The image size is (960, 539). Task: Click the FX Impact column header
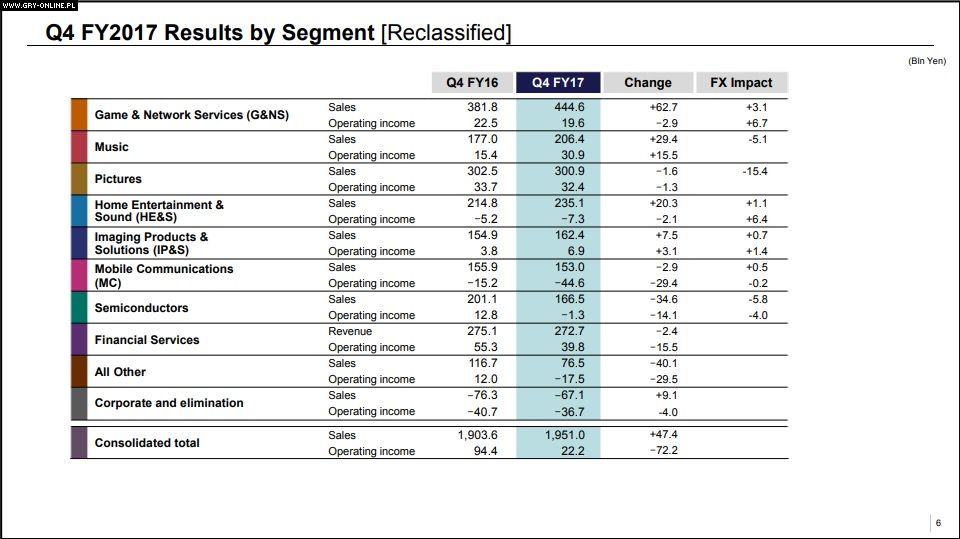741,83
